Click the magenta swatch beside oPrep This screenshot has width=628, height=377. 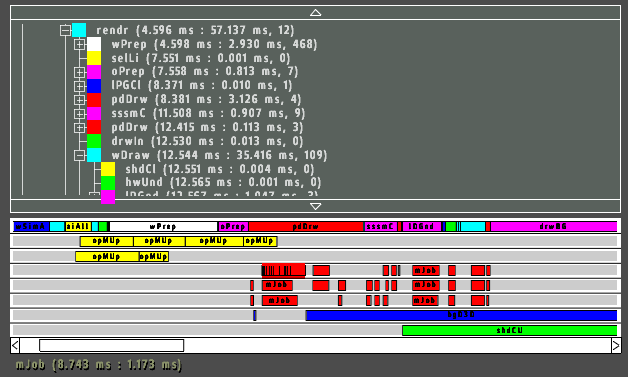(94, 72)
